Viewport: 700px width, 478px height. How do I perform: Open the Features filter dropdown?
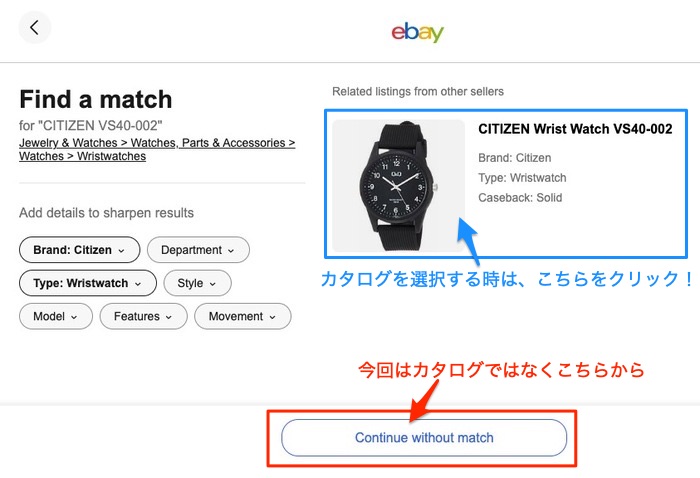tap(142, 316)
